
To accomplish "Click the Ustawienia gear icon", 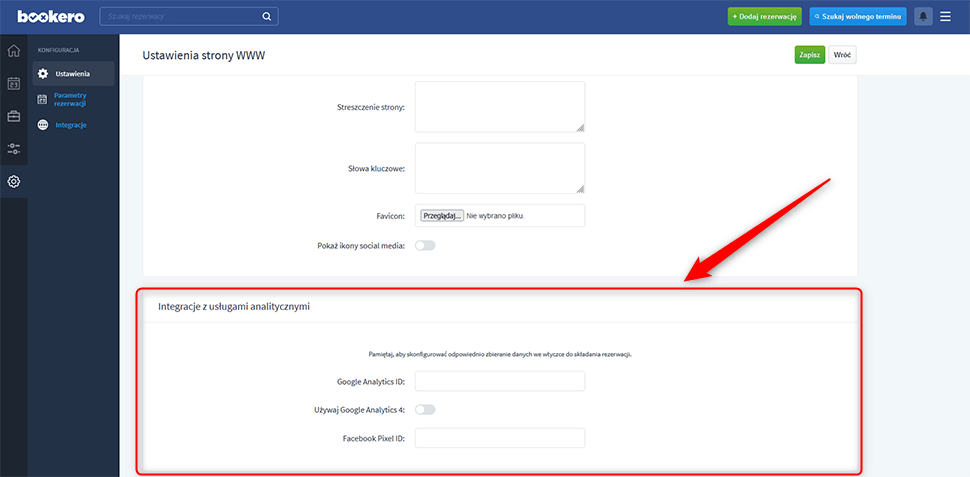I will tap(43, 74).
